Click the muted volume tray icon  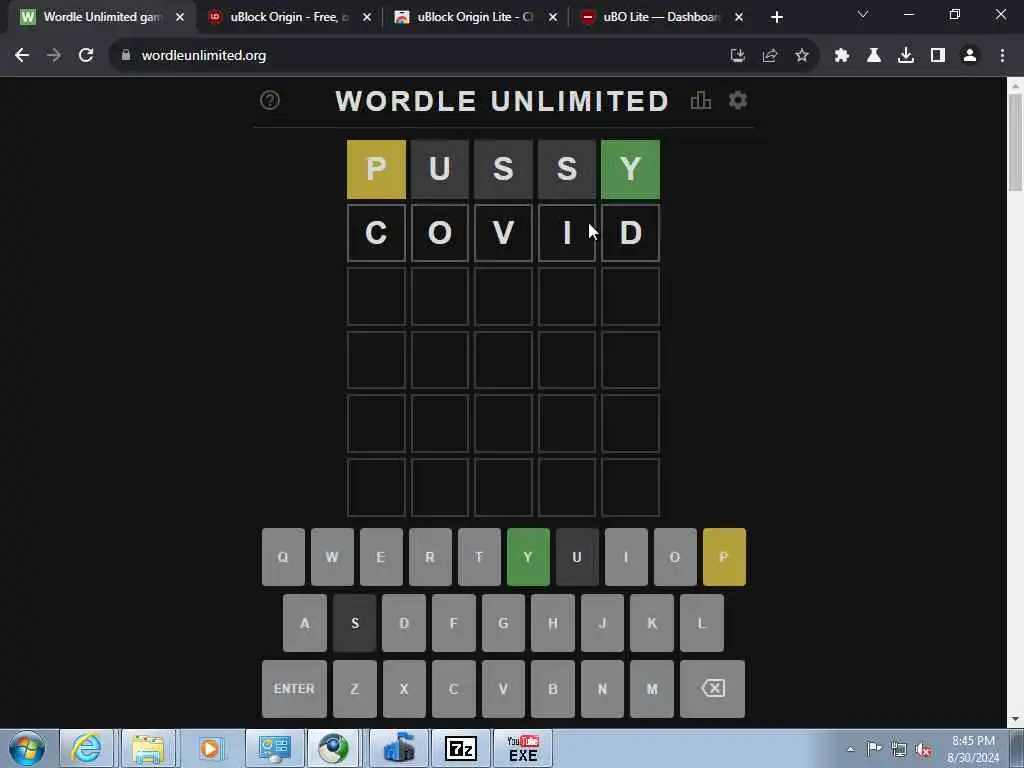923,749
